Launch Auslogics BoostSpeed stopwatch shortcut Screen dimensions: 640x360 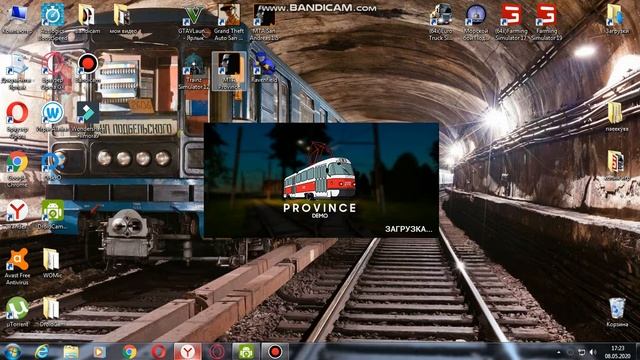click(x=52, y=21)
